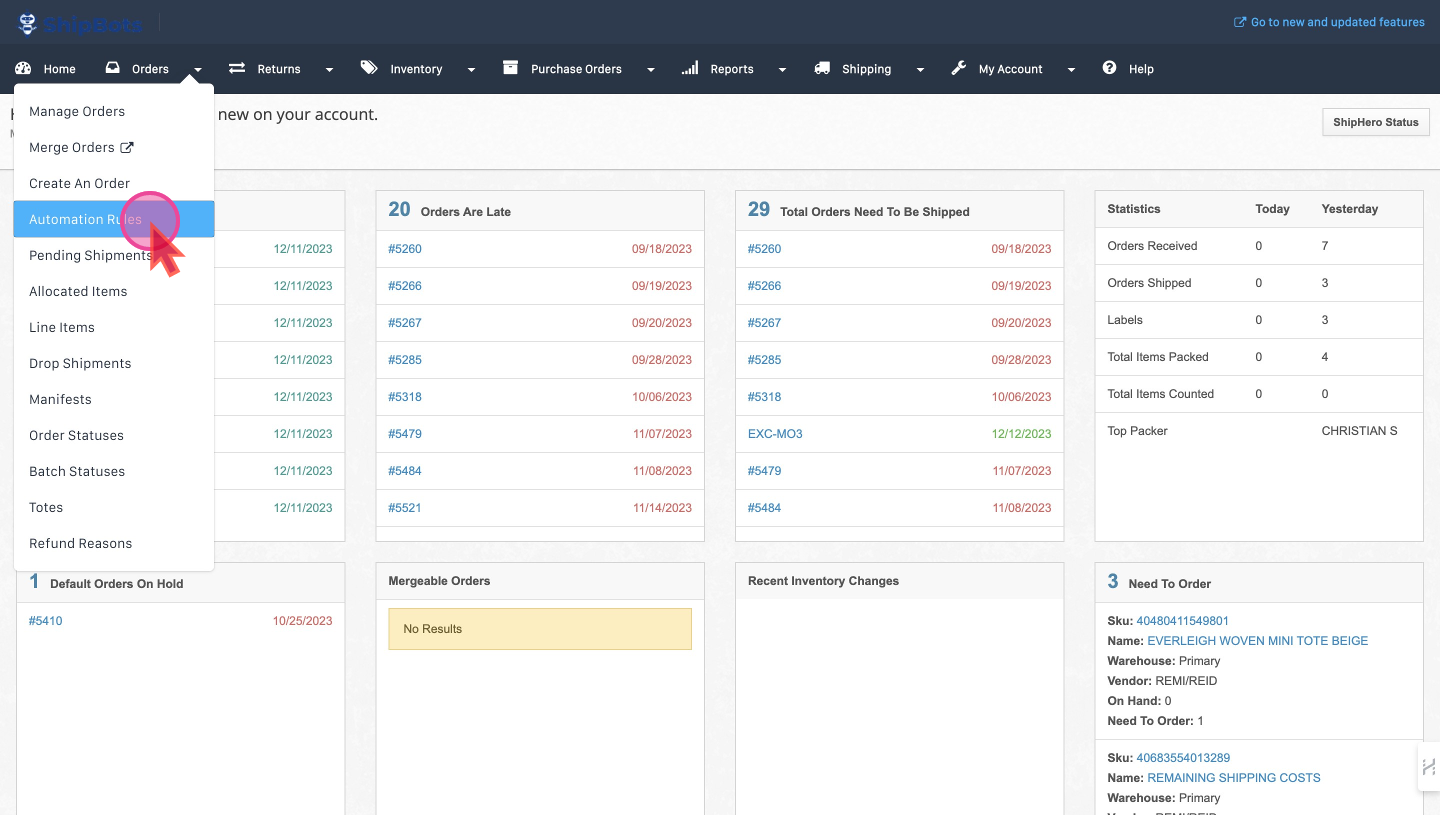Viewport: 1440px width, 815px height.
Task: Go to Pending Shipments
Action: (x=114, y=255)
